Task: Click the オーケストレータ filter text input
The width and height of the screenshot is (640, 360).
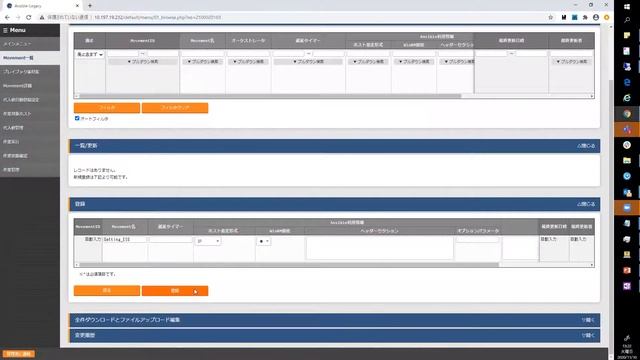Action: point(249,54)
